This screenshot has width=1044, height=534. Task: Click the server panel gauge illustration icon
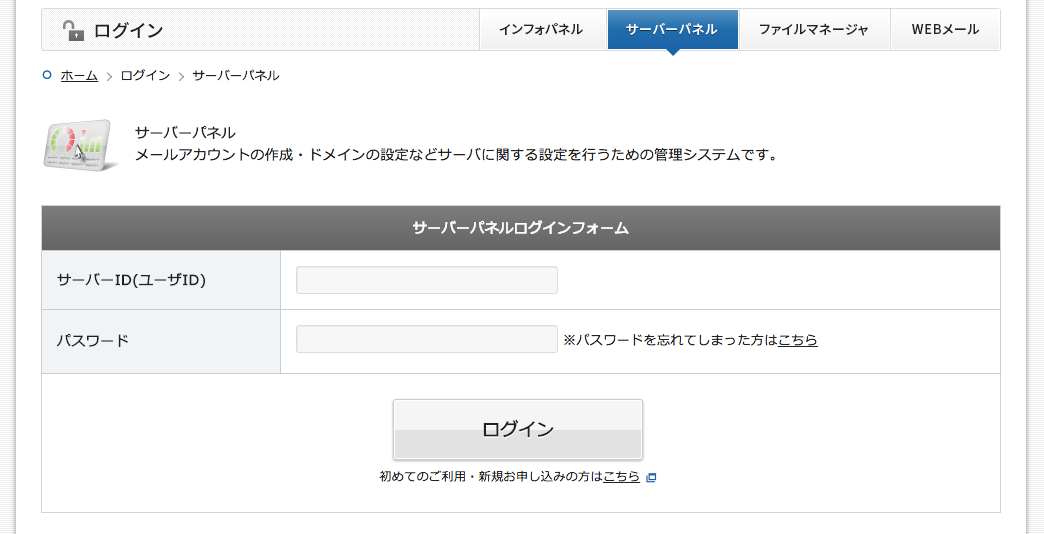(80, 146)
